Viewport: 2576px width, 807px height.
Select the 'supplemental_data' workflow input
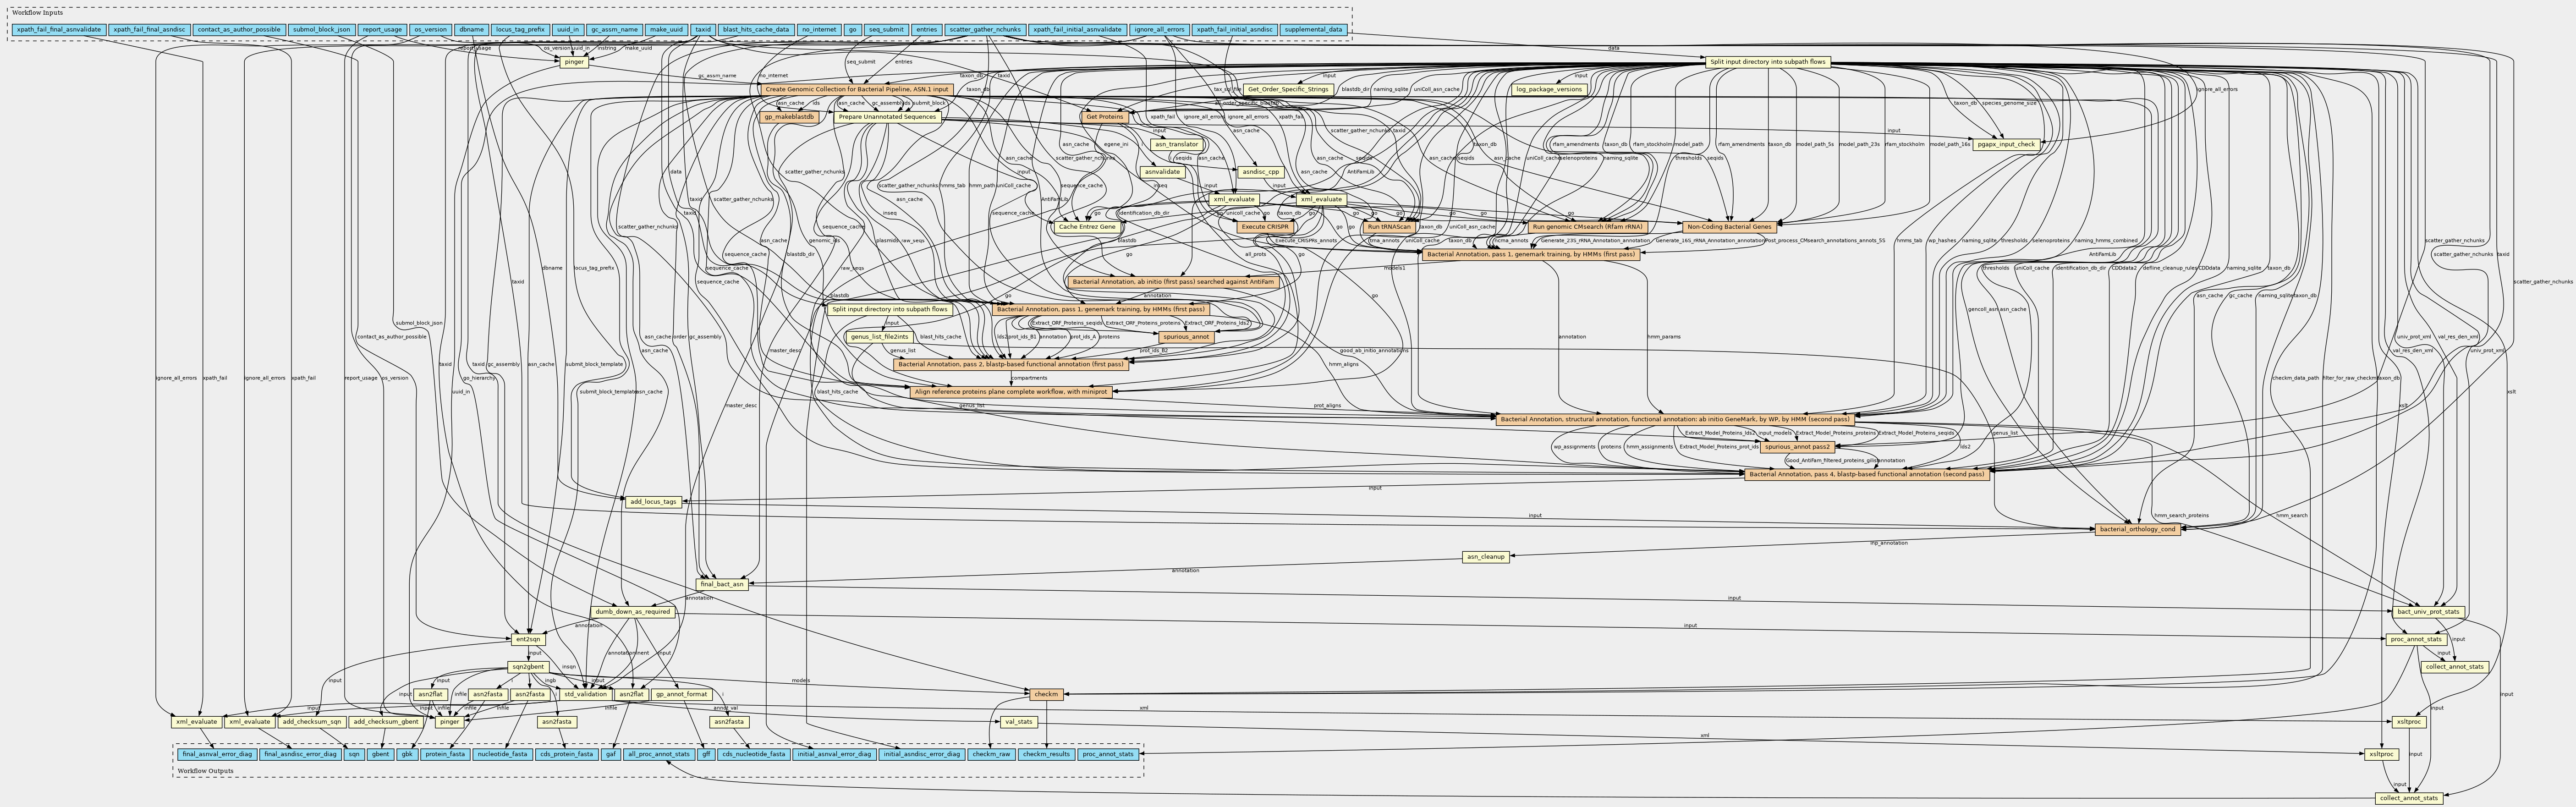[x=1313, y=30]
